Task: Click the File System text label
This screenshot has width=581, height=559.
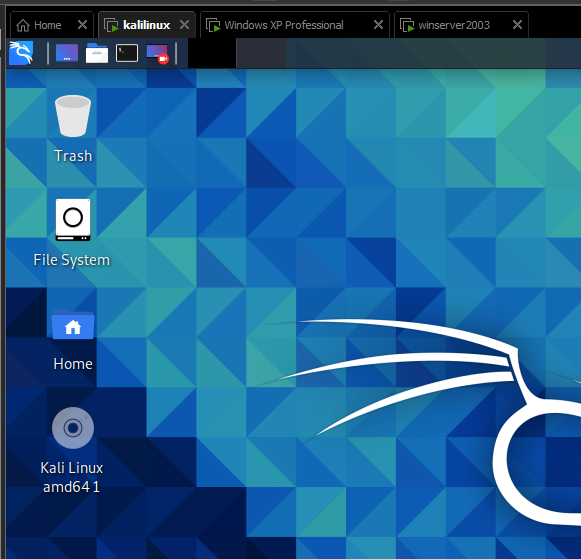Action: pyautogui.click(x=72, y=260)
